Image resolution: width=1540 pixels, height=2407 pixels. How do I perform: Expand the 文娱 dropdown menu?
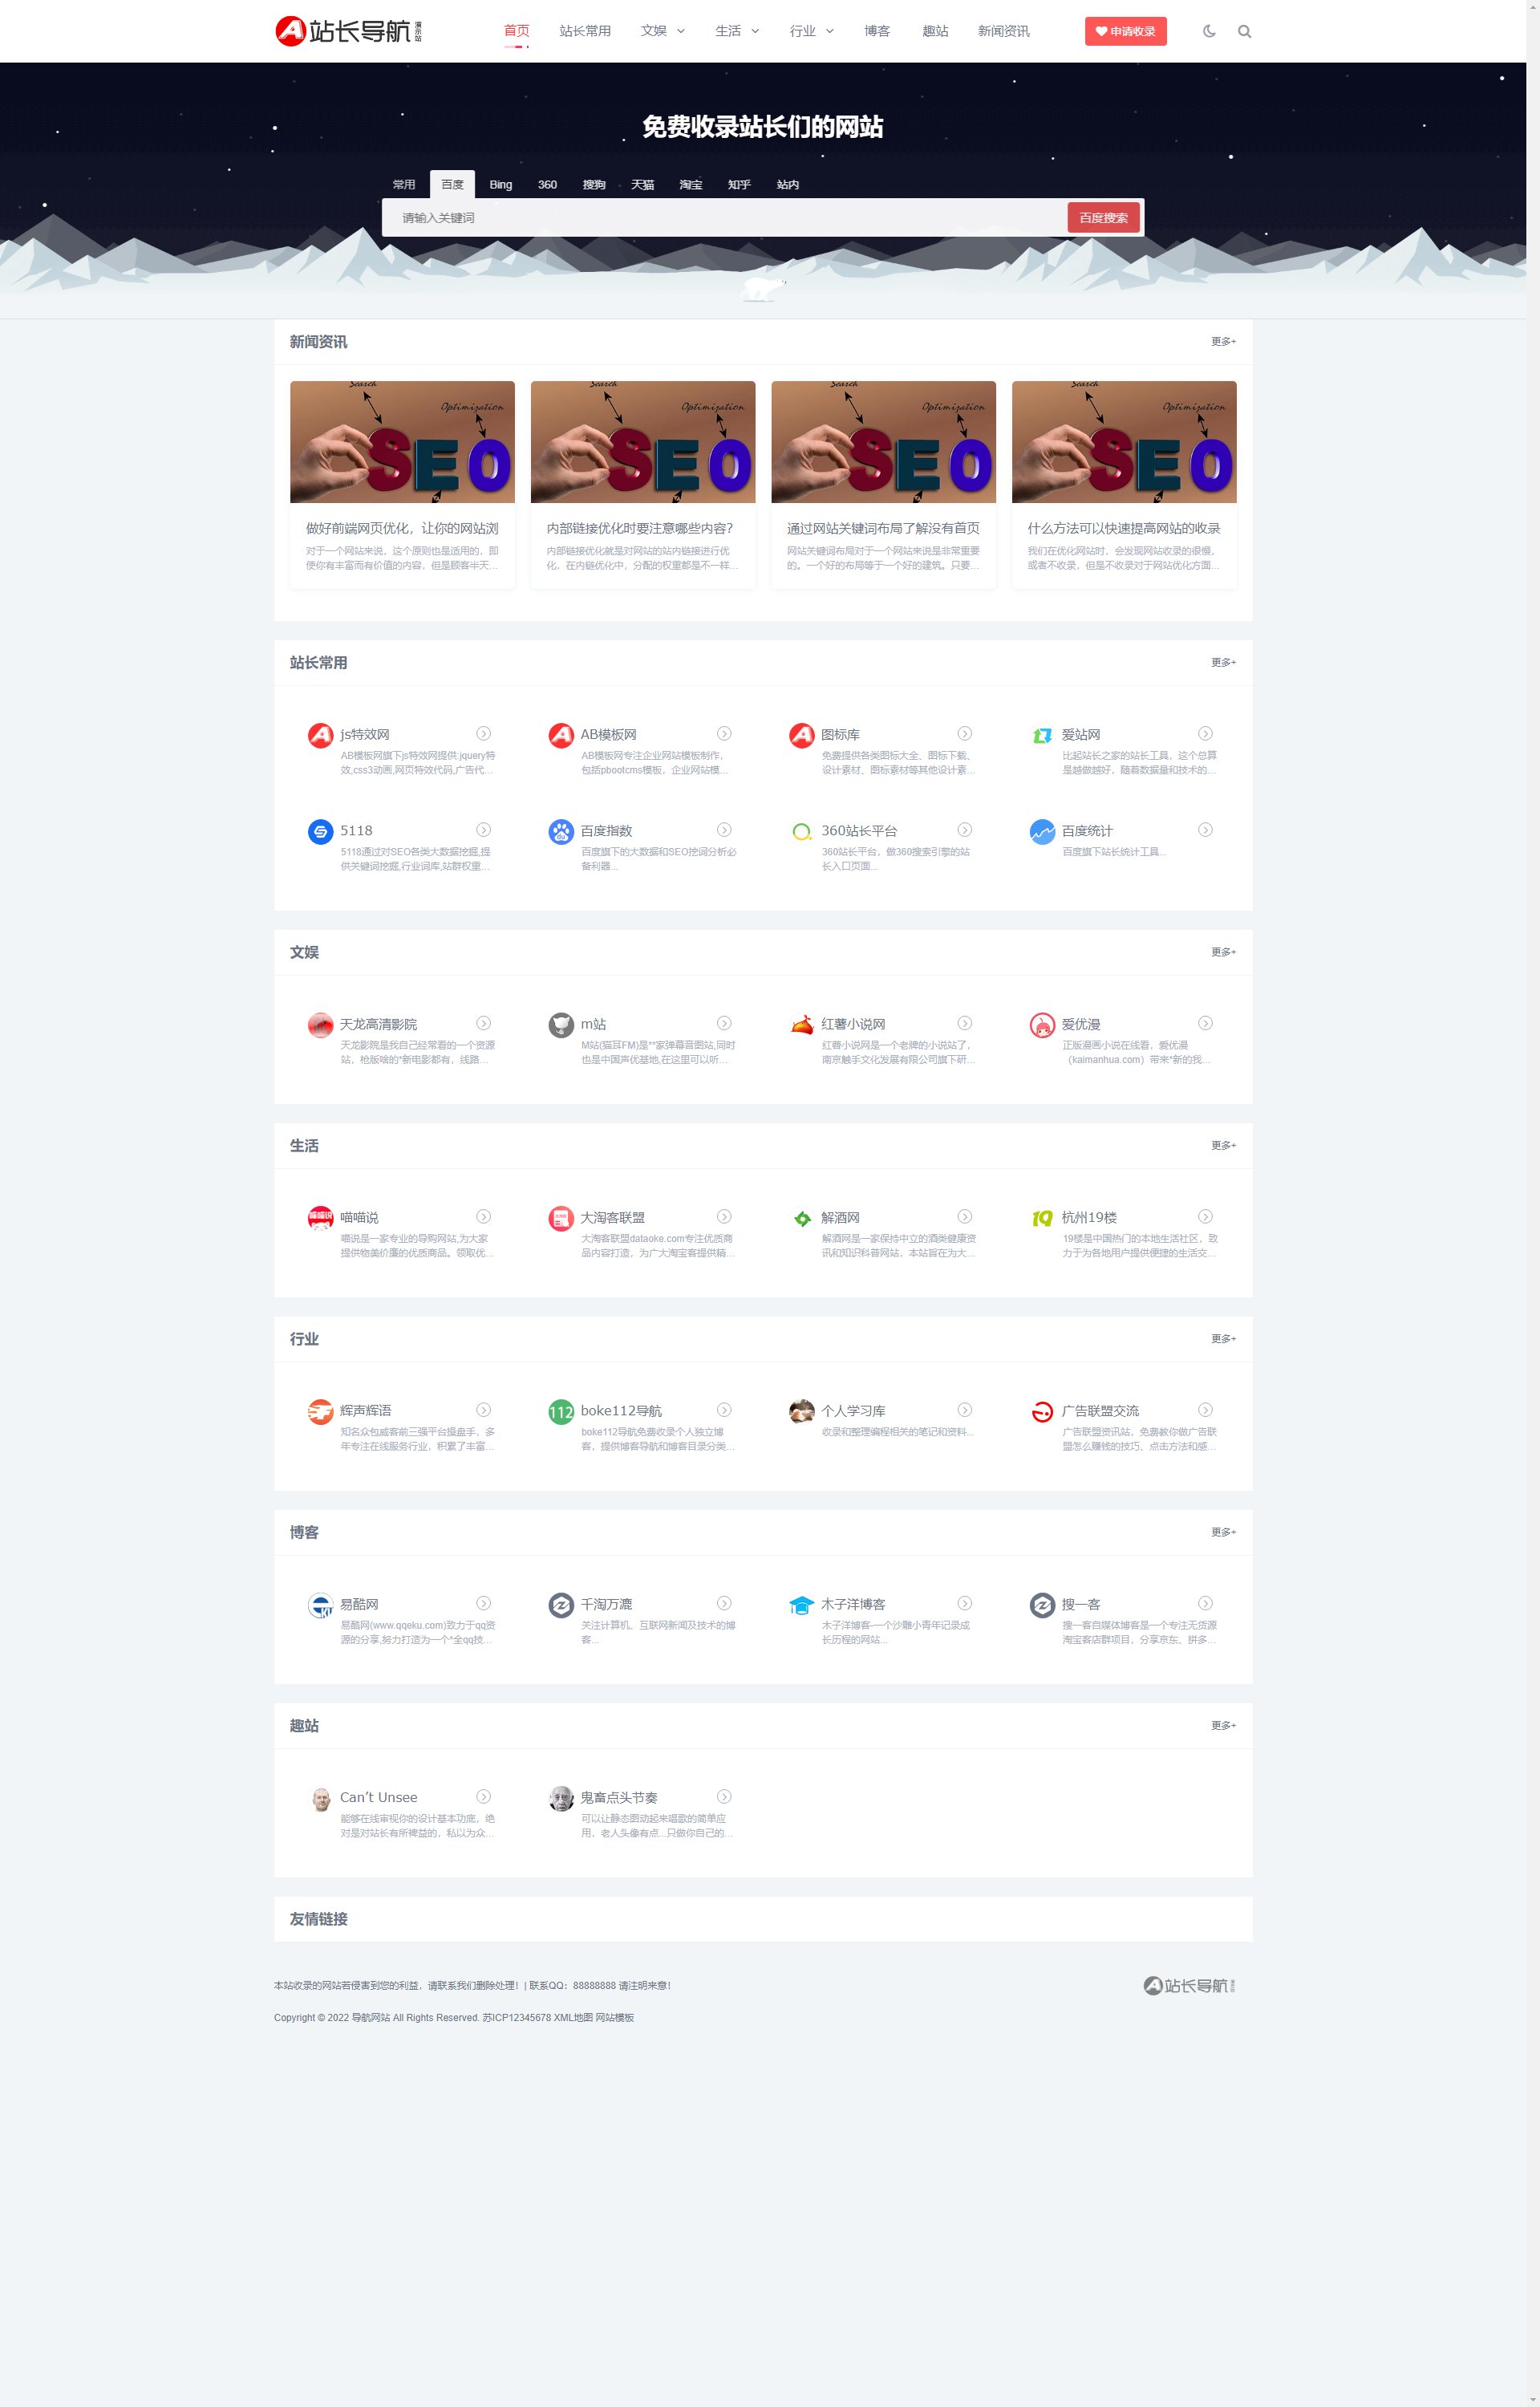point(663,31)
